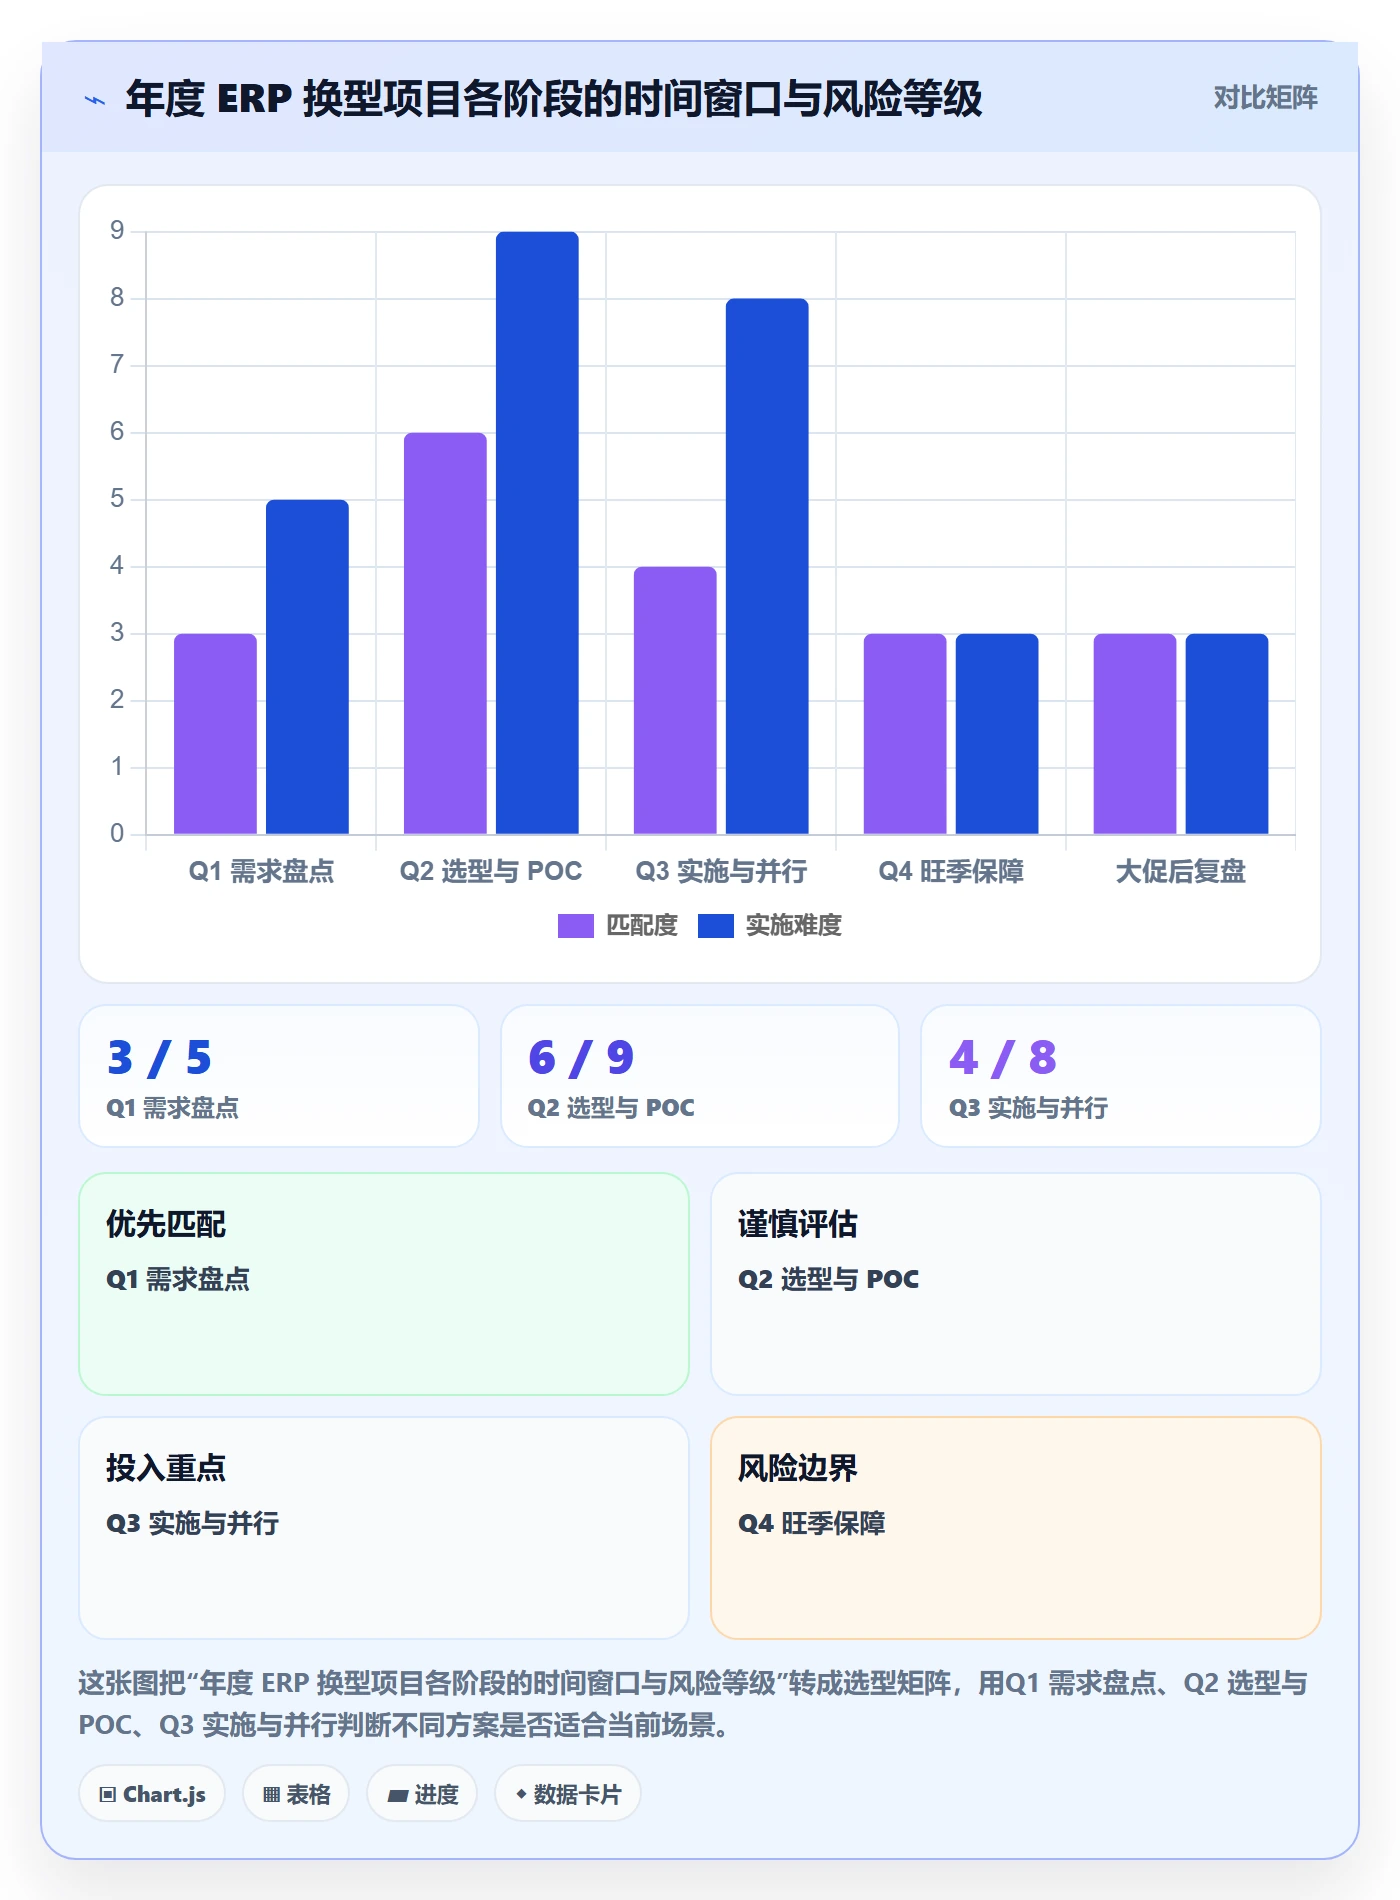Select the 3 / 5 stat value
Image resolution: width=1400 pixels, height=1900 pixels.
(160, 1058)
